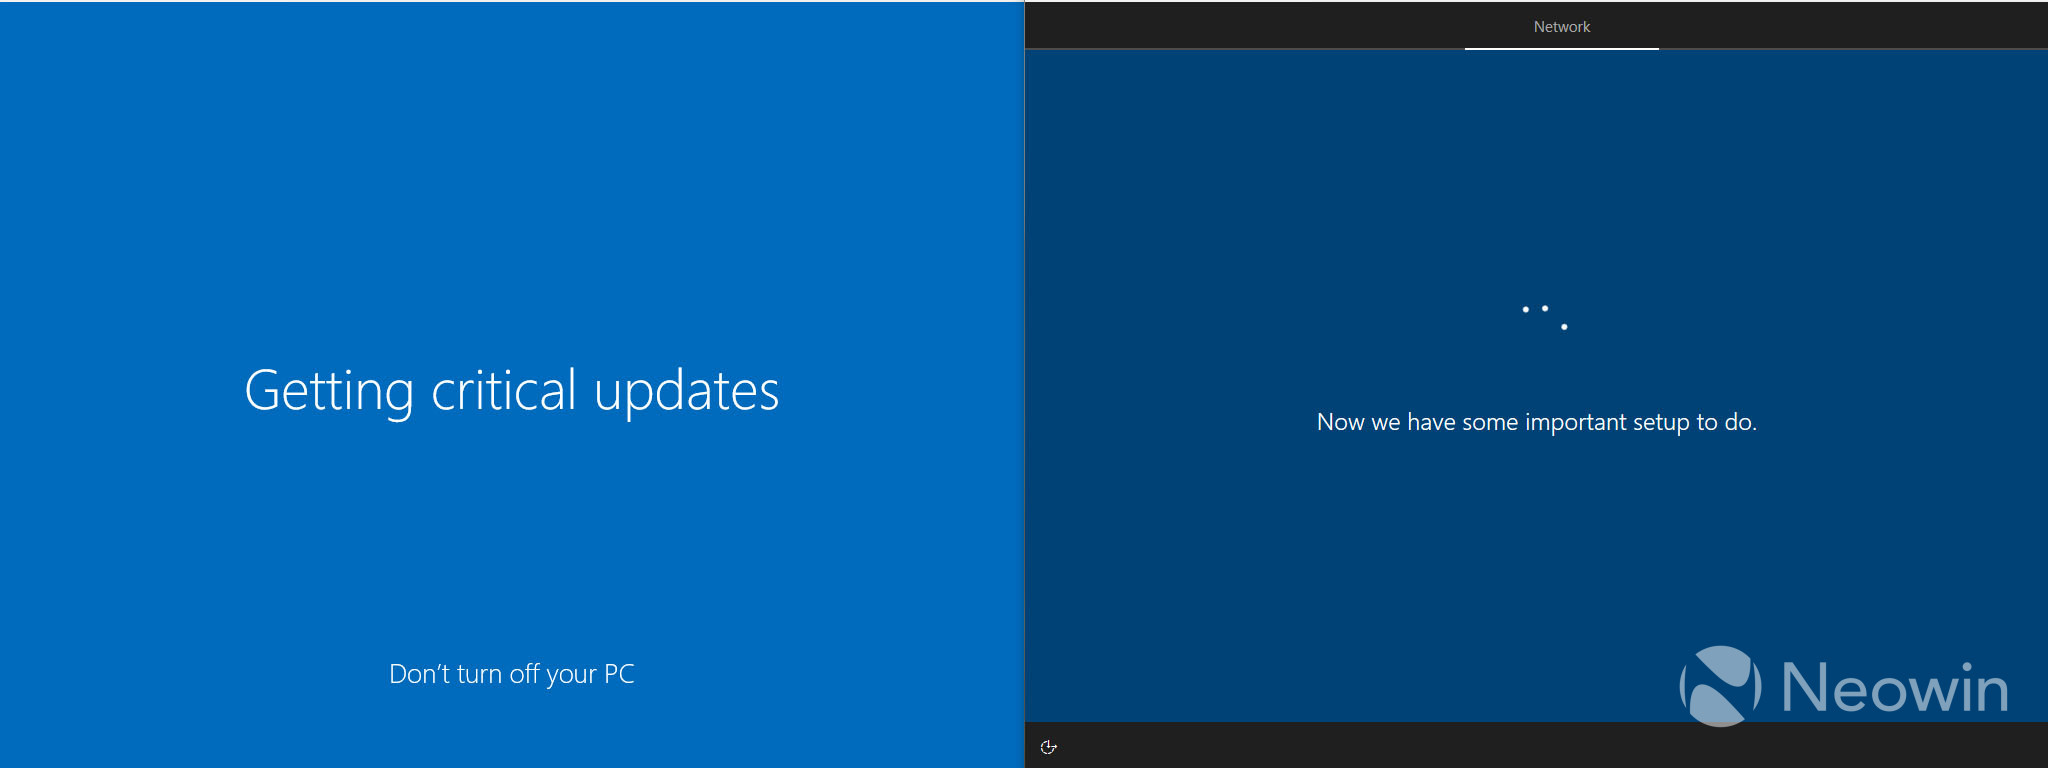2048x768 pixels.
Task: Click the Ease of Access icon
Action: [x=1048, y=747]
